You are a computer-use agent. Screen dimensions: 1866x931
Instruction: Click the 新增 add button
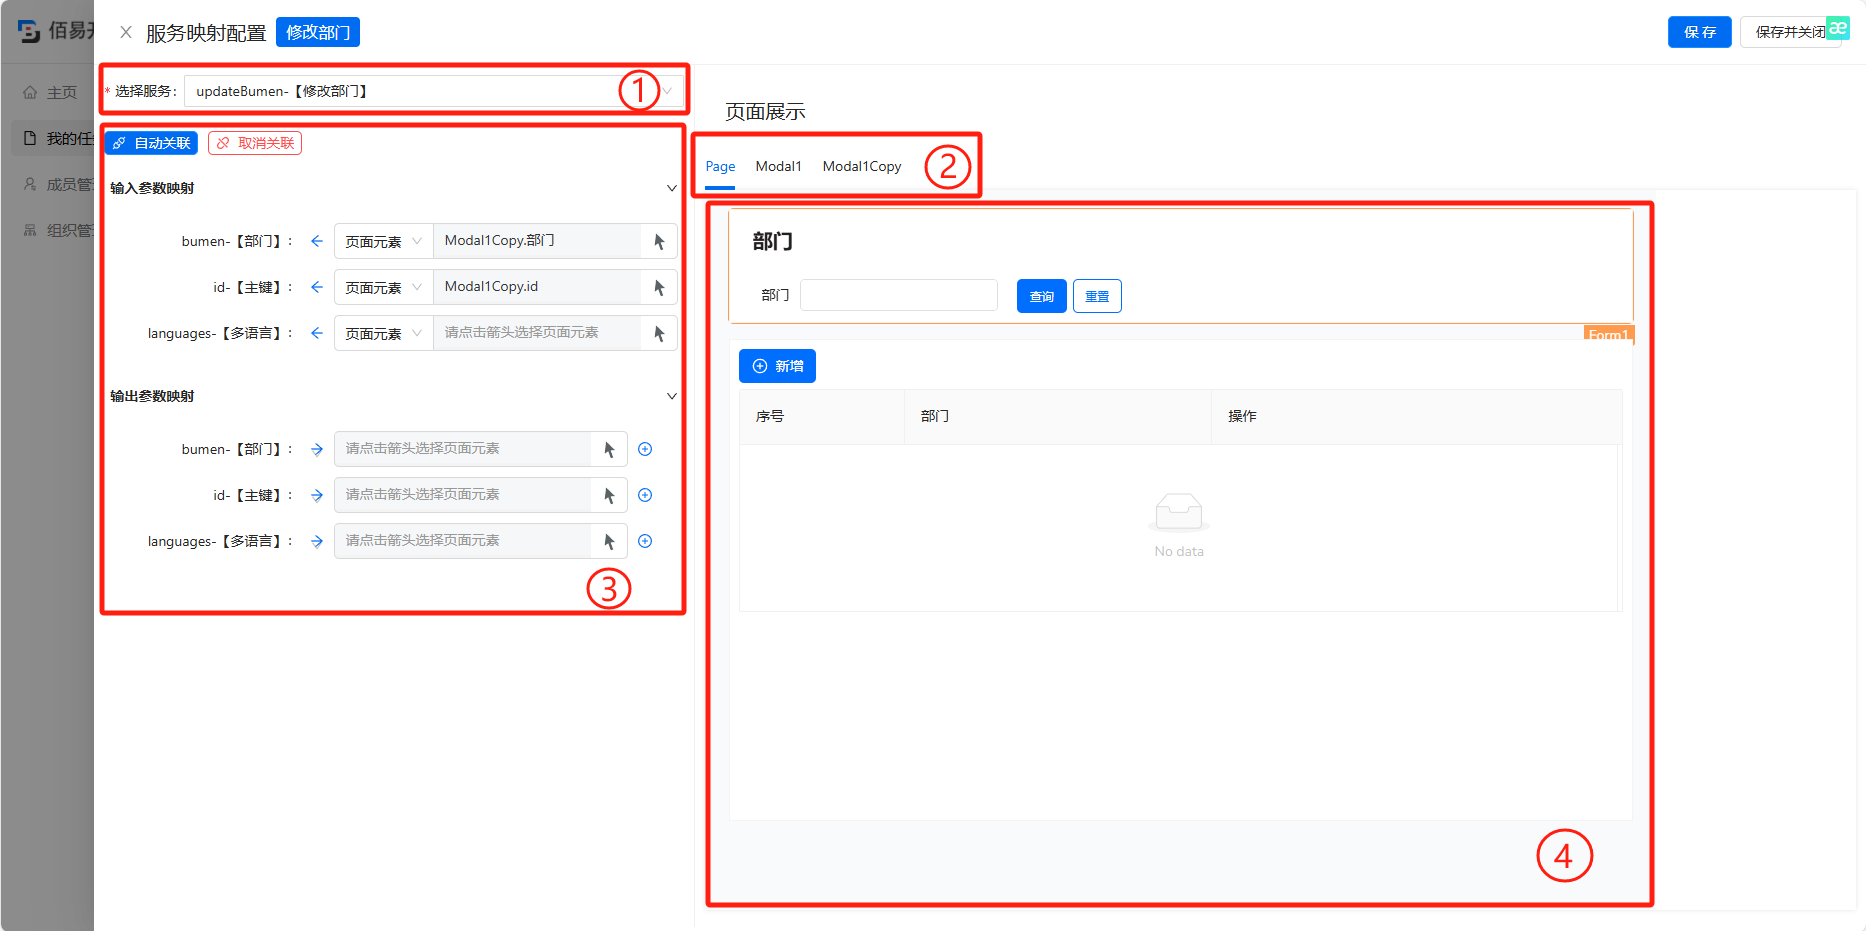tap(777, 366)
